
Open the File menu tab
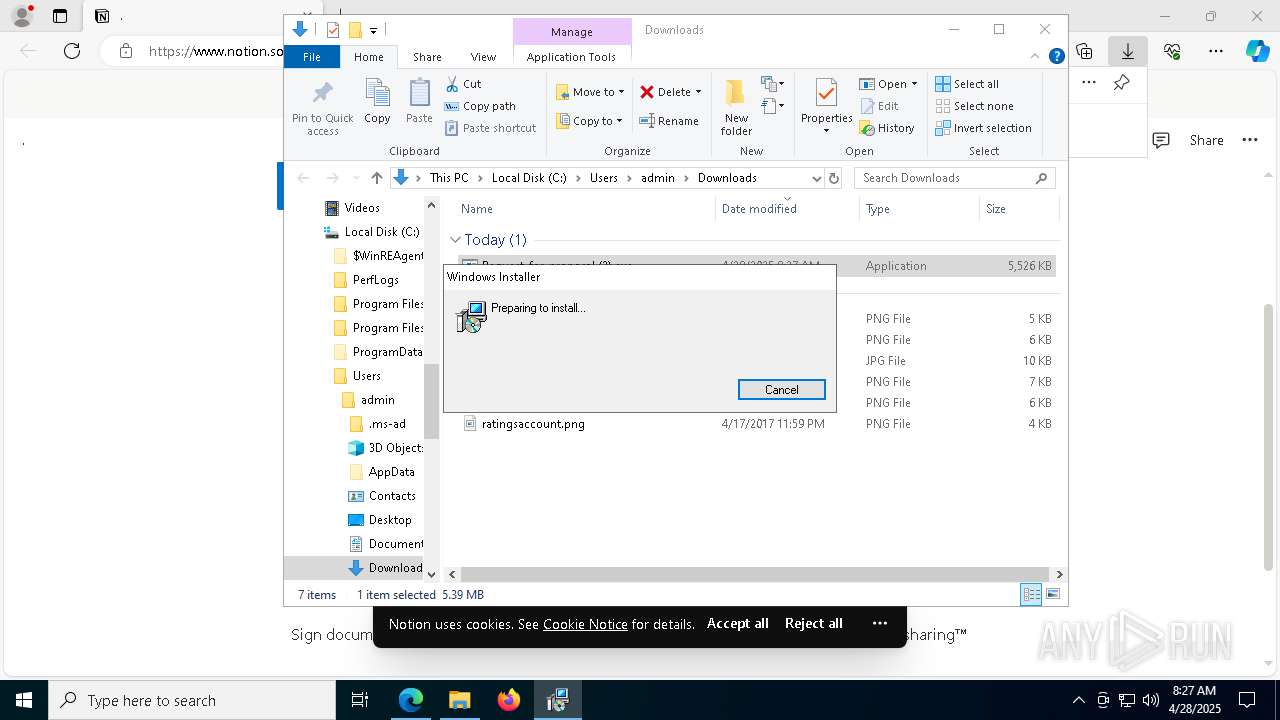coord(312,57)
